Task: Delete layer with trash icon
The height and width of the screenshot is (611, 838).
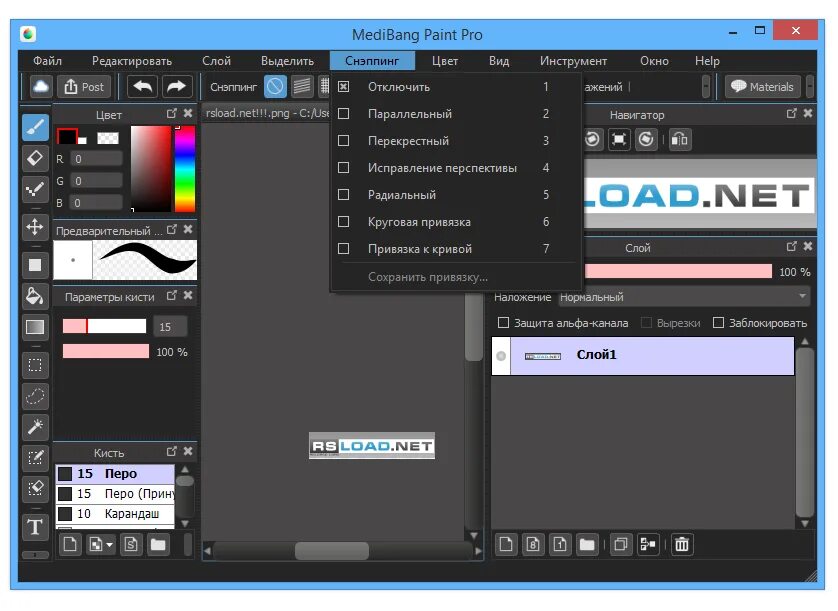Action: click(x=682, y=545)
